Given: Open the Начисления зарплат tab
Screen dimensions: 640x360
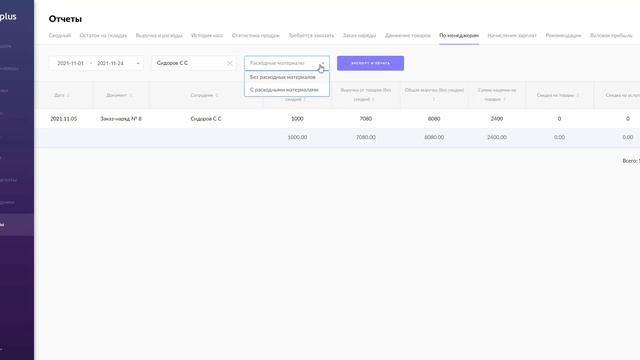Looking at the screenshot, I should [x=512, y=36].
